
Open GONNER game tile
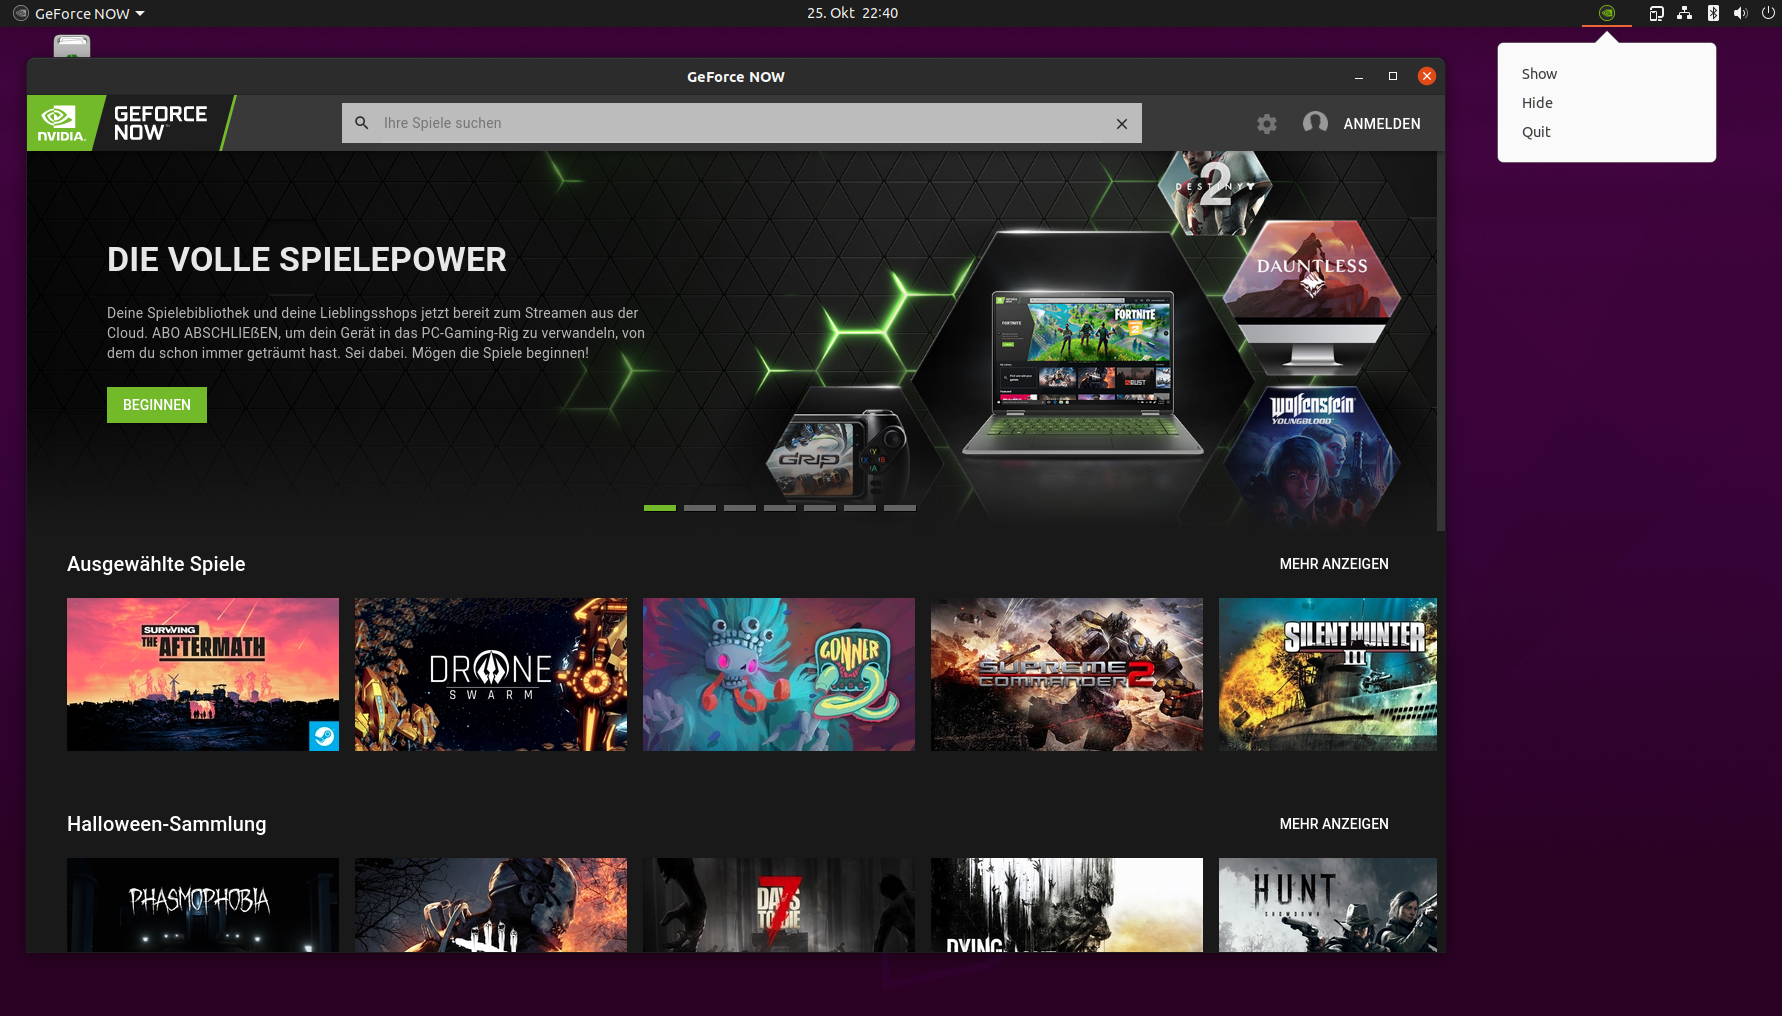pyautogui.click(x=779, y=674)
